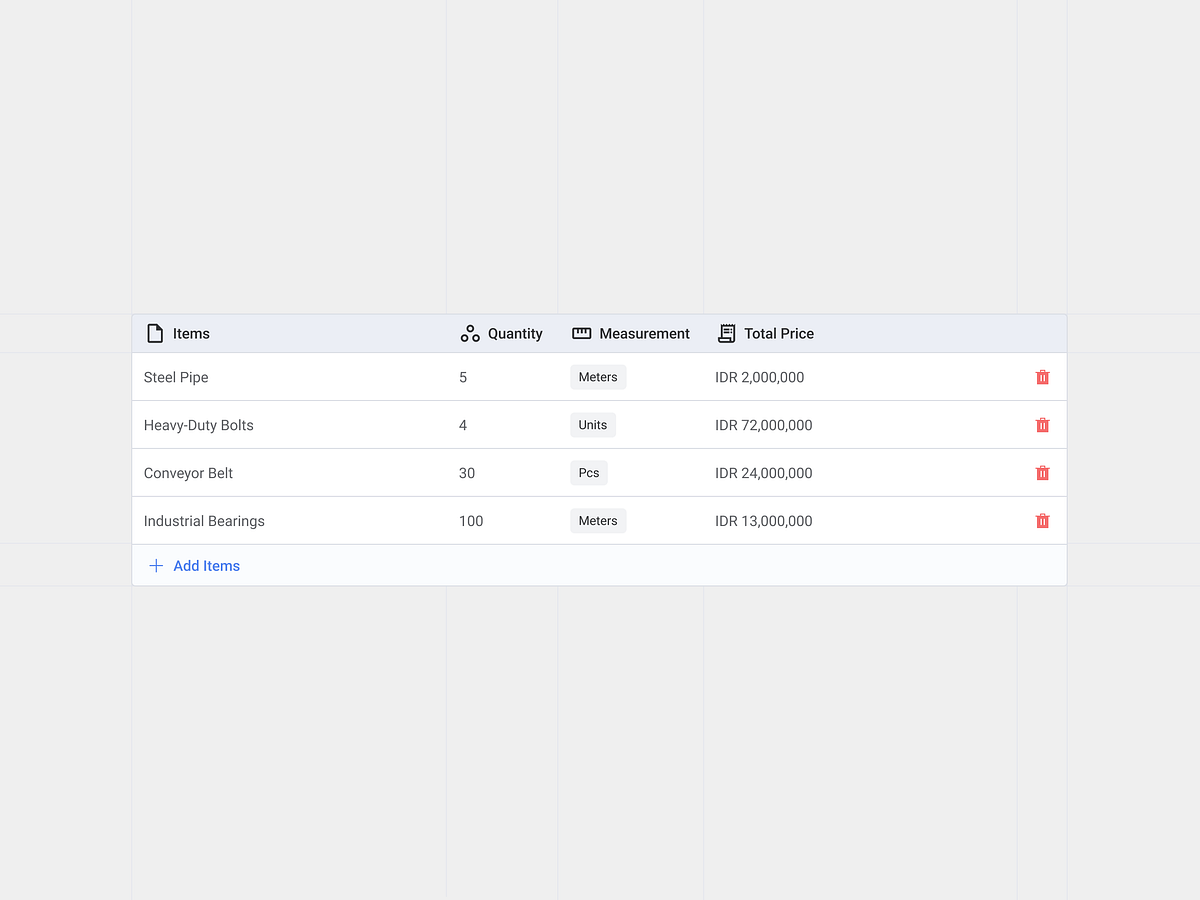Click the Items column header
Image resolution: width=1200 pixels, height=900 pixels.
(x=191, y=333)
